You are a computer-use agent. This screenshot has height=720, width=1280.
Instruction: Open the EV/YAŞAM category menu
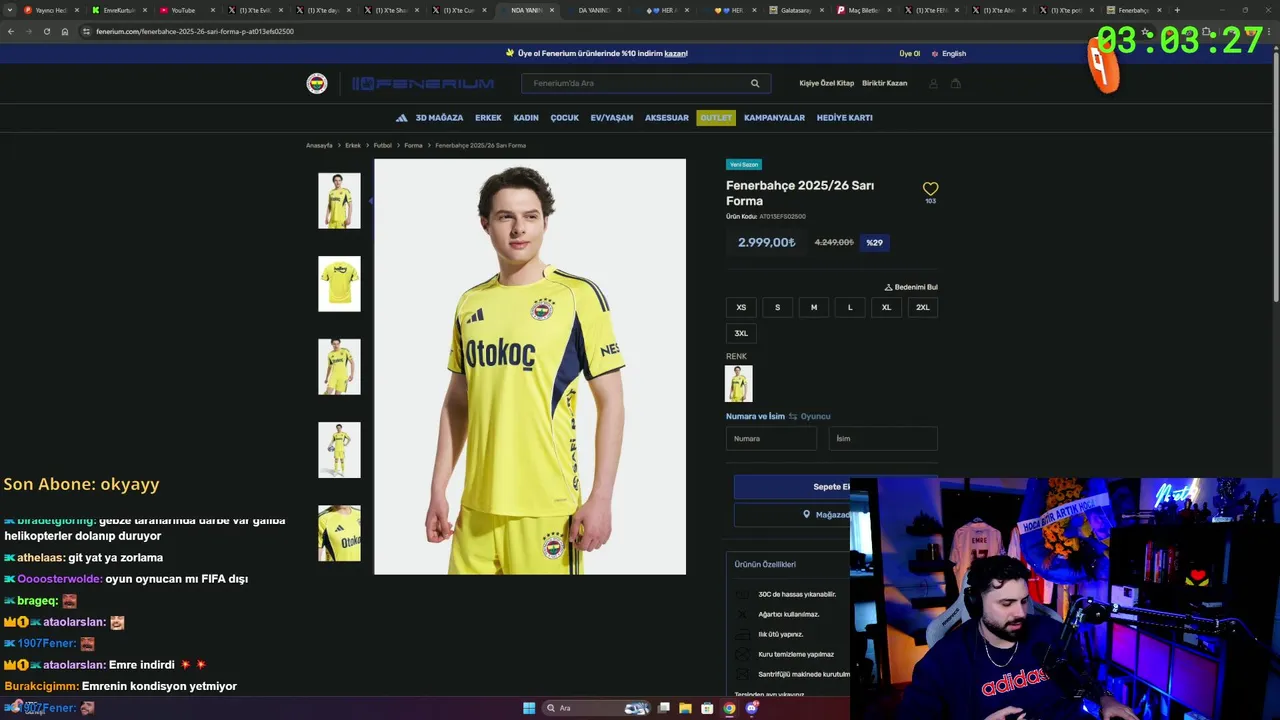[x=612, y=118]
